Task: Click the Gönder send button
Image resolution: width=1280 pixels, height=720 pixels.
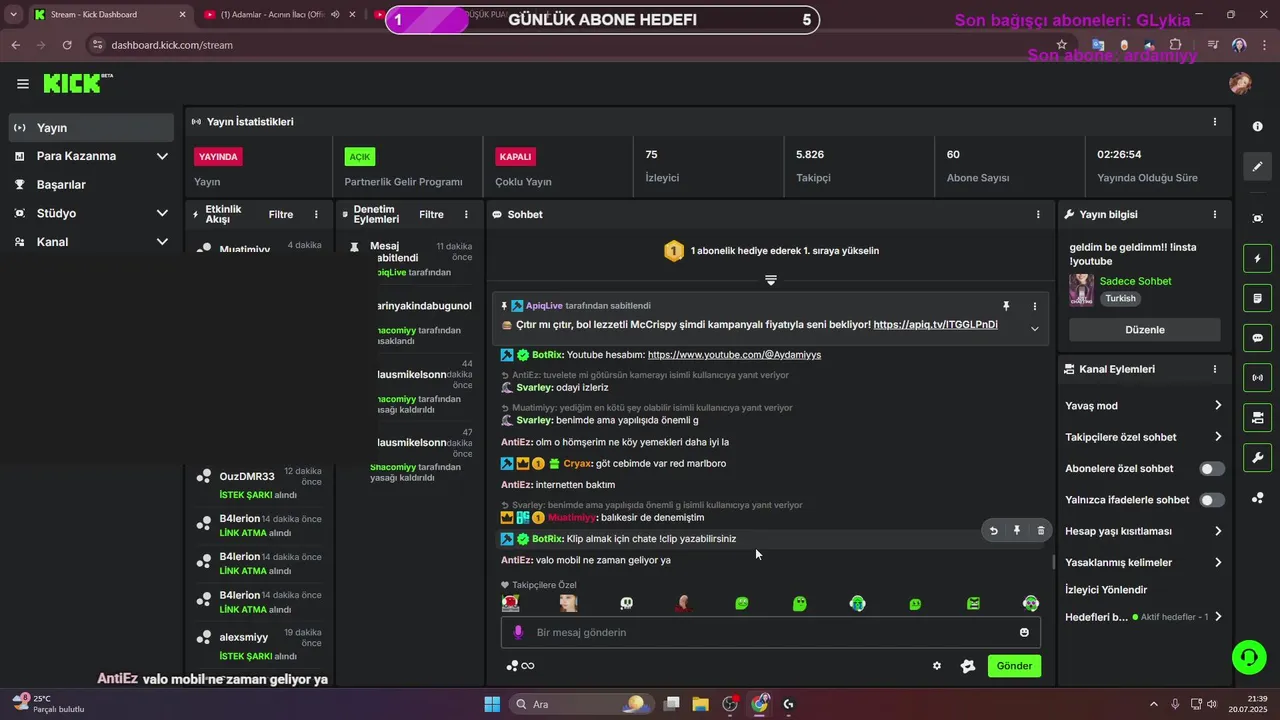Action: pos(1014,666)
